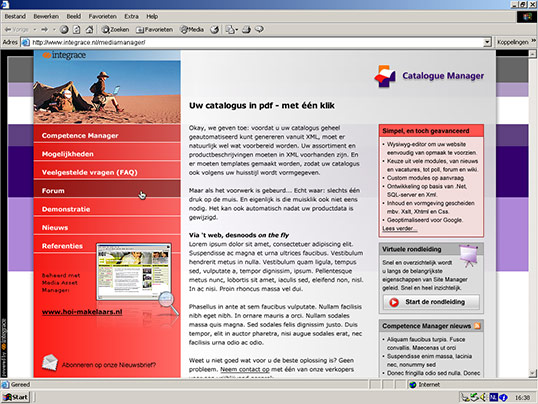The image size is (538, 404).
Task: Click the page icon in address bar
Action: 26,43
